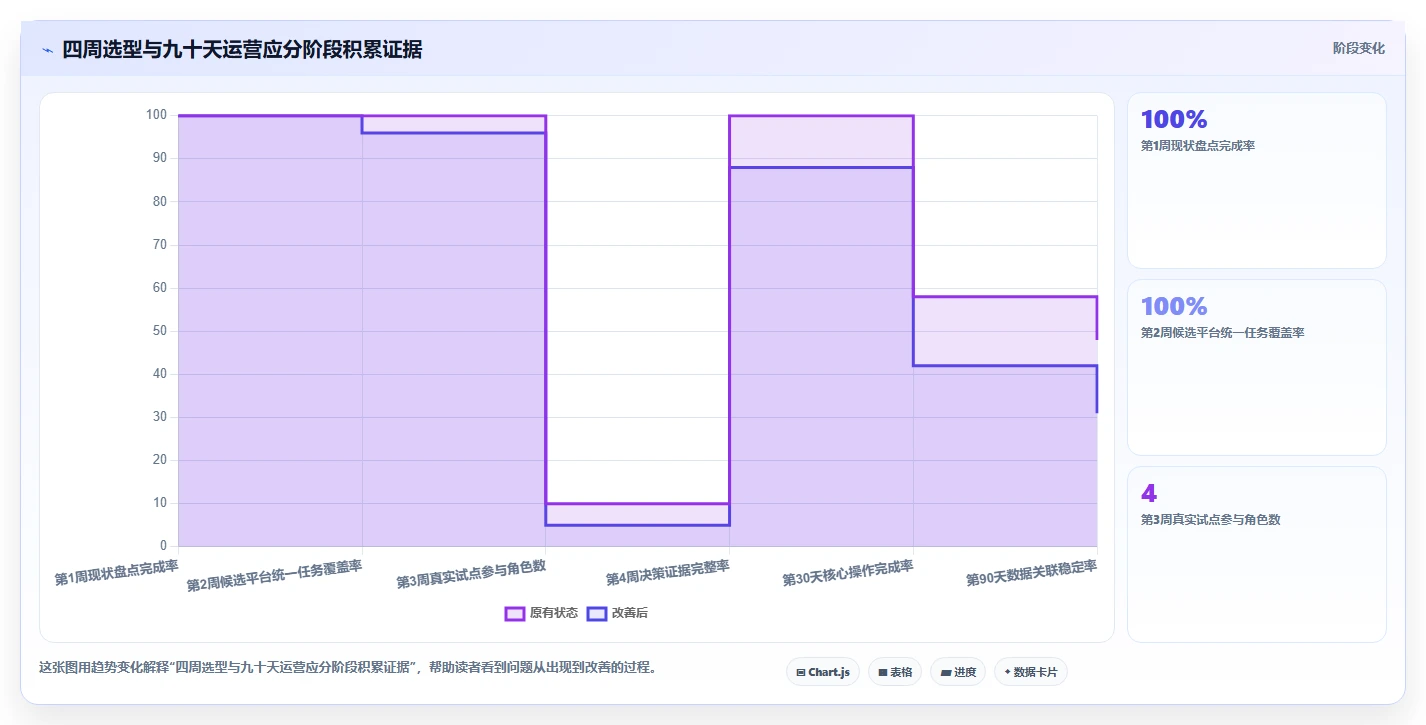Click the axis label 第4周决策证据完整率
Screen dimensions: 1426x725
(x=667, y=574)
